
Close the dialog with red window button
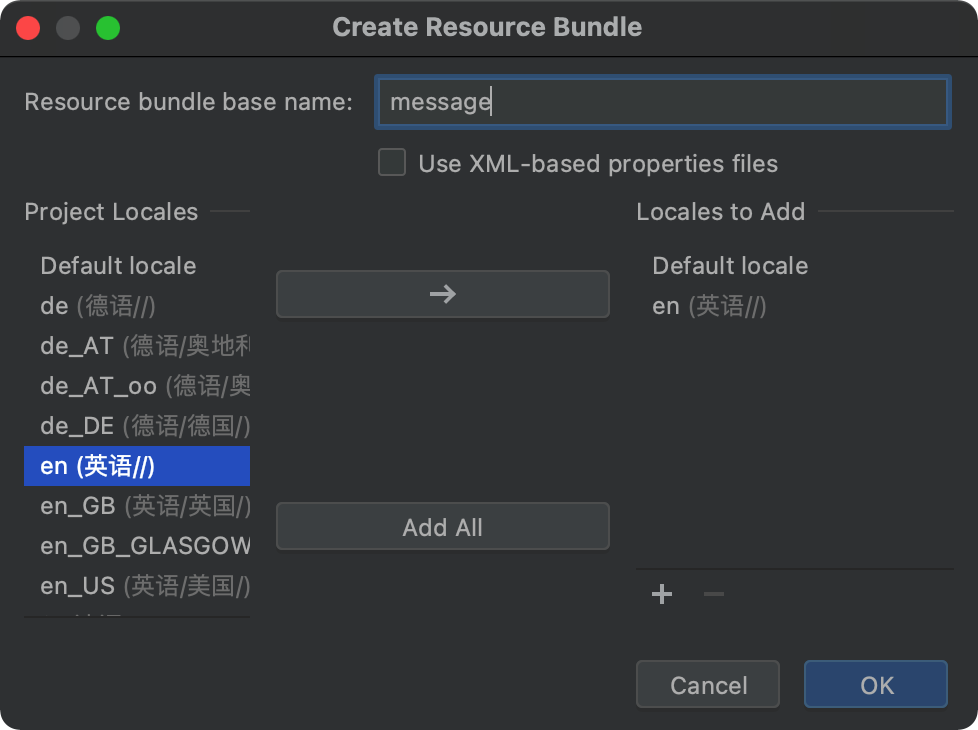28,28
